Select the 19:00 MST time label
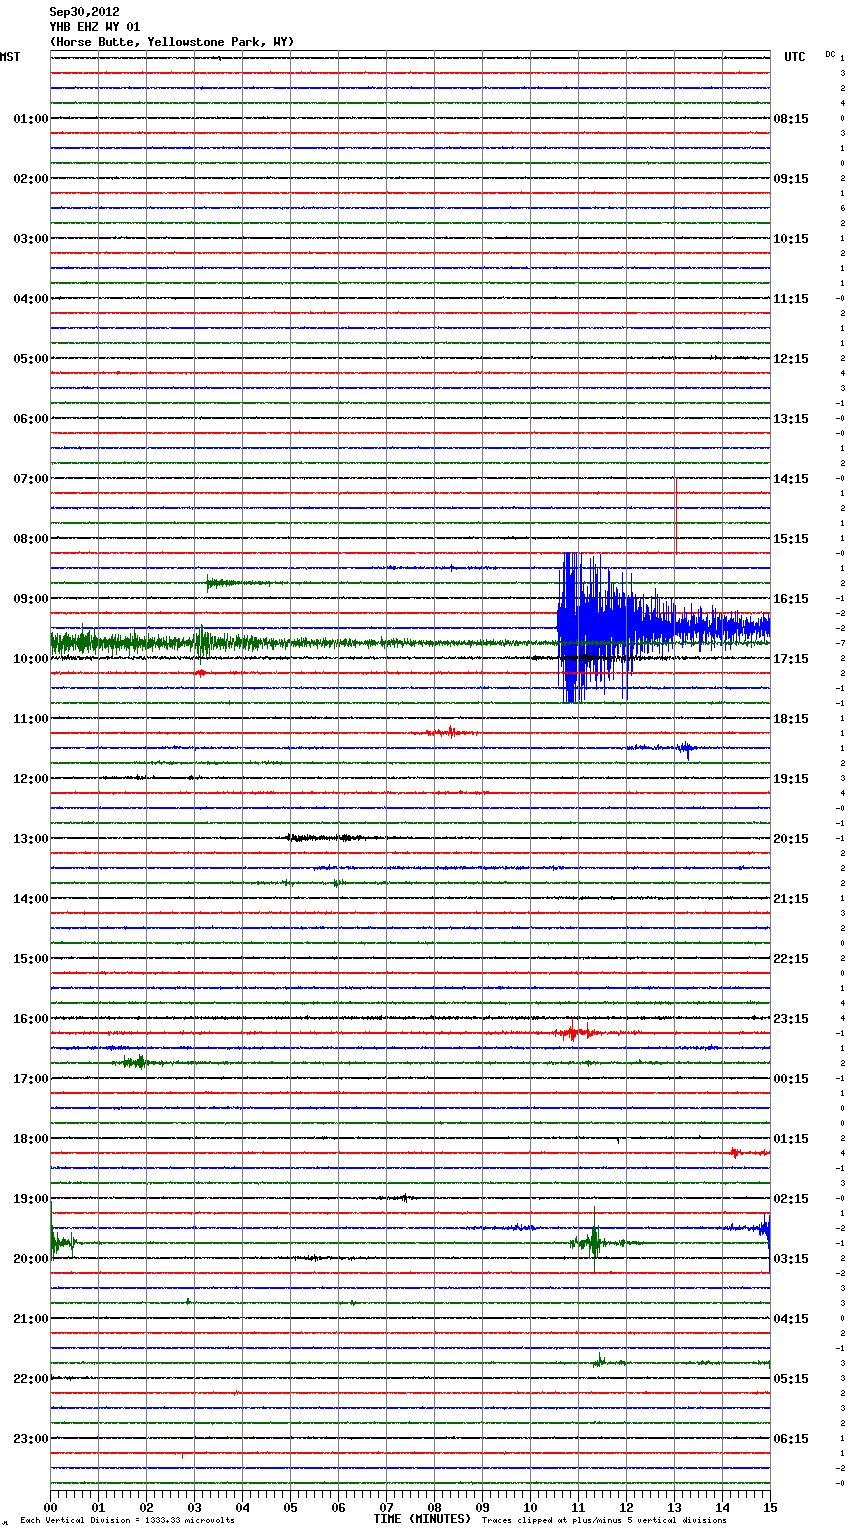Viewport: 850px width, 1534px height. click(31, 1199)
